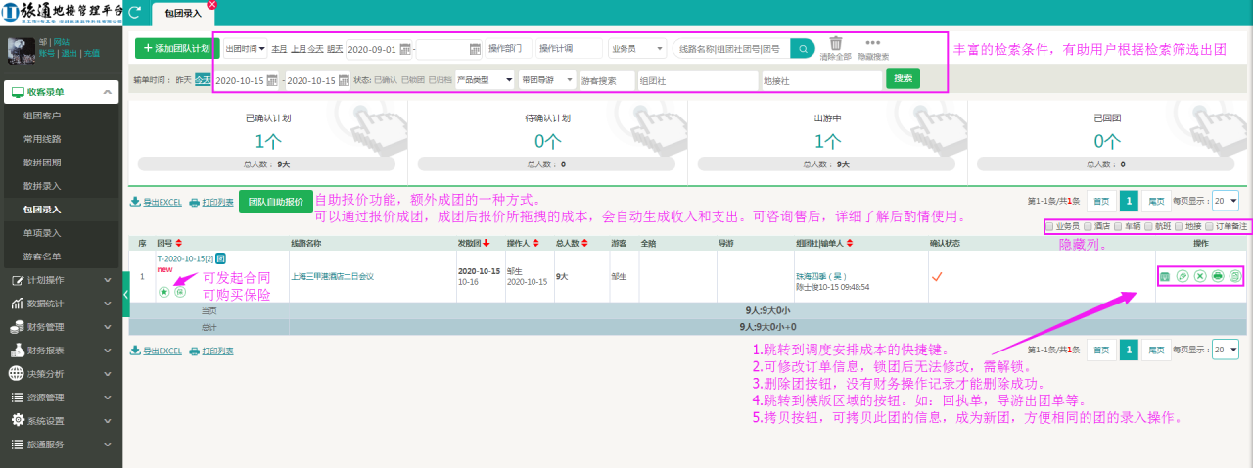
Task: Open the 业务员 dropdown
Action: tap(637, 48)
